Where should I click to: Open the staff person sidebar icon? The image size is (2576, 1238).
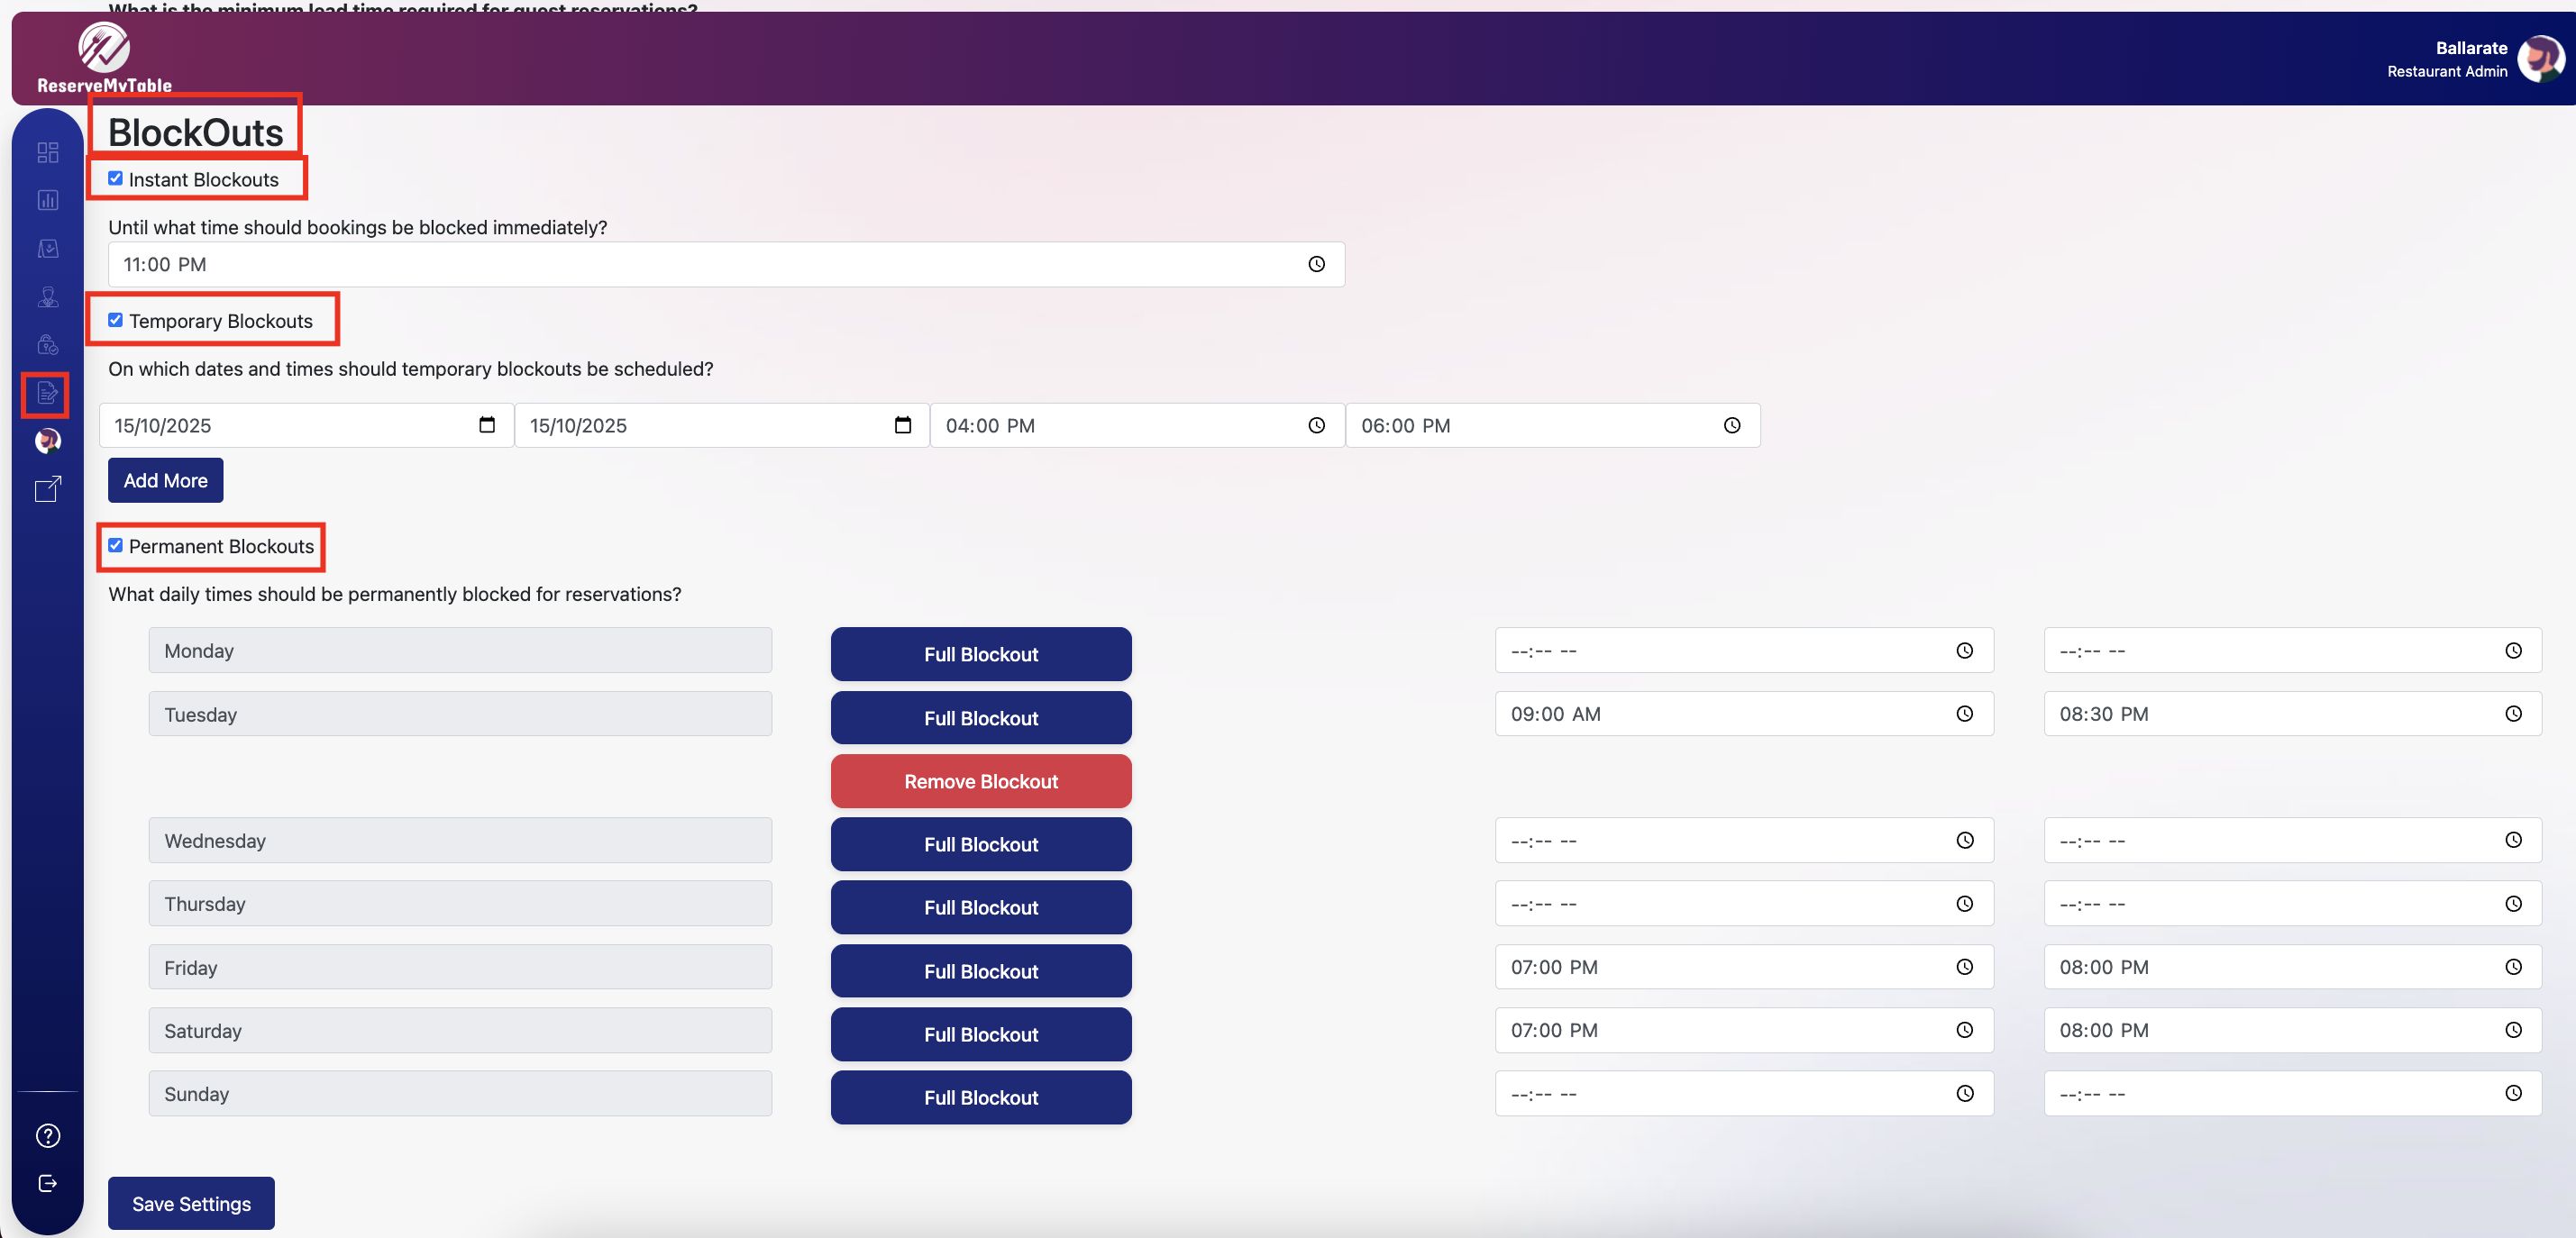47,297
